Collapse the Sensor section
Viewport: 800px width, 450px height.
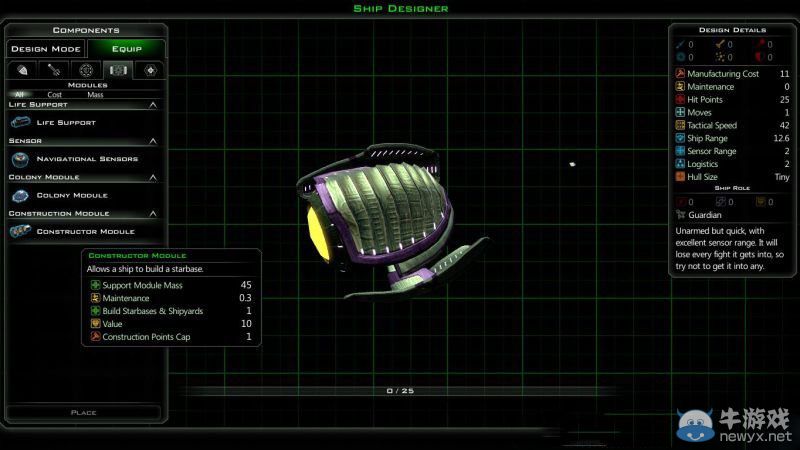click(153, 141)
